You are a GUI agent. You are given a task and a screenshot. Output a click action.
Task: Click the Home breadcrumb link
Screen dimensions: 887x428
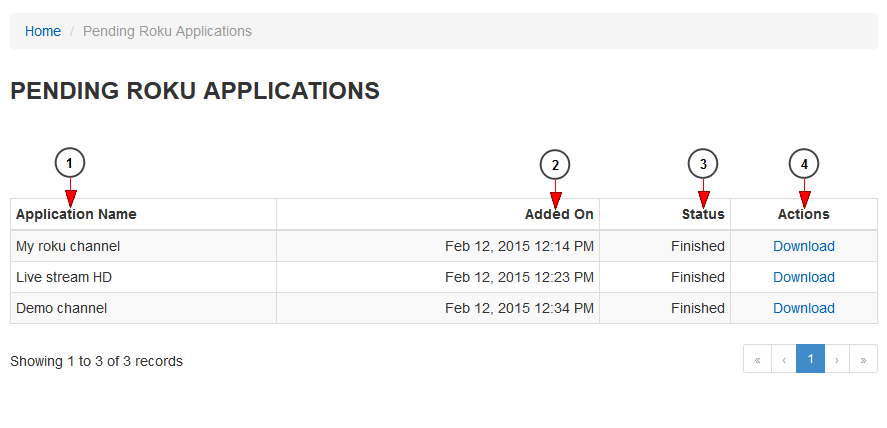[x=43, y=31]
